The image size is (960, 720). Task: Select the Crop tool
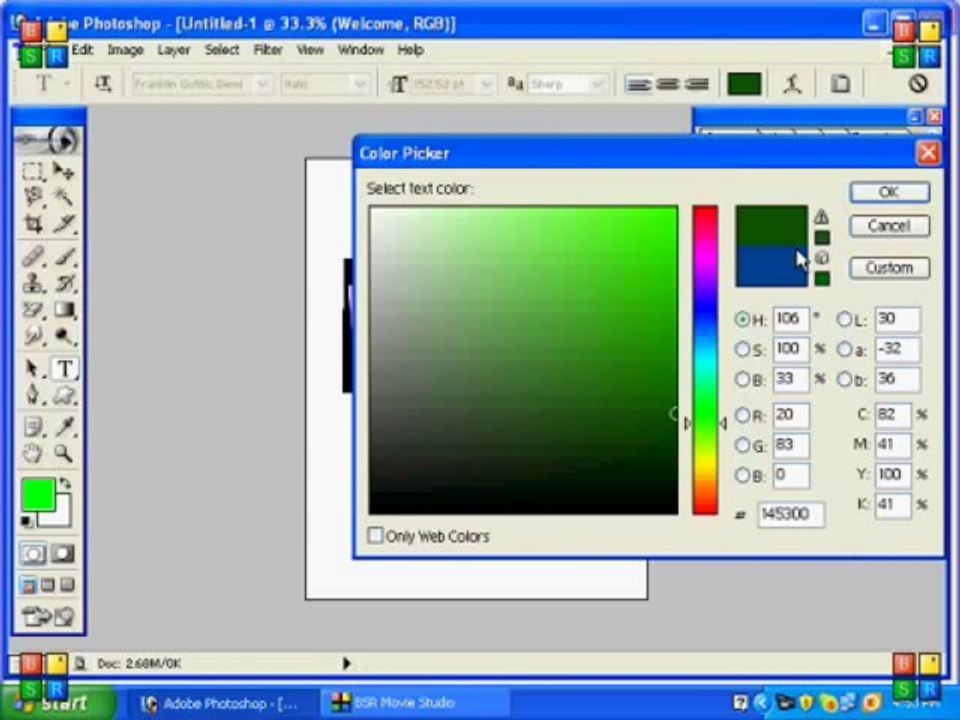pos(33,224)
